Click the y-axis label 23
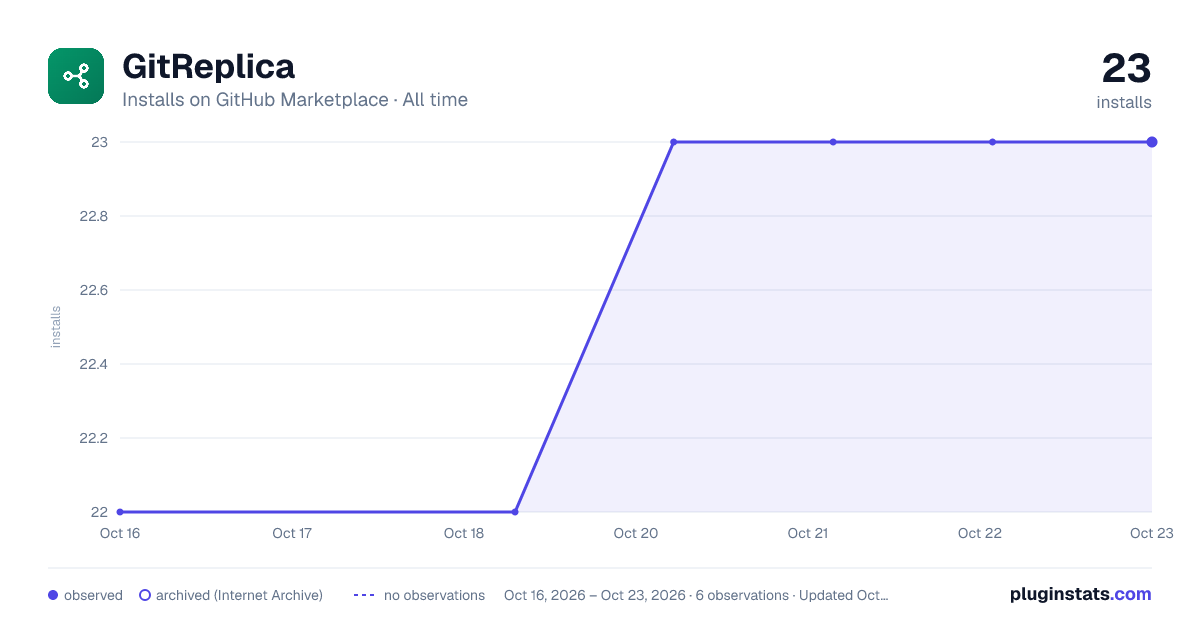This screenshot has width=1200, height=630. [100, 142]
